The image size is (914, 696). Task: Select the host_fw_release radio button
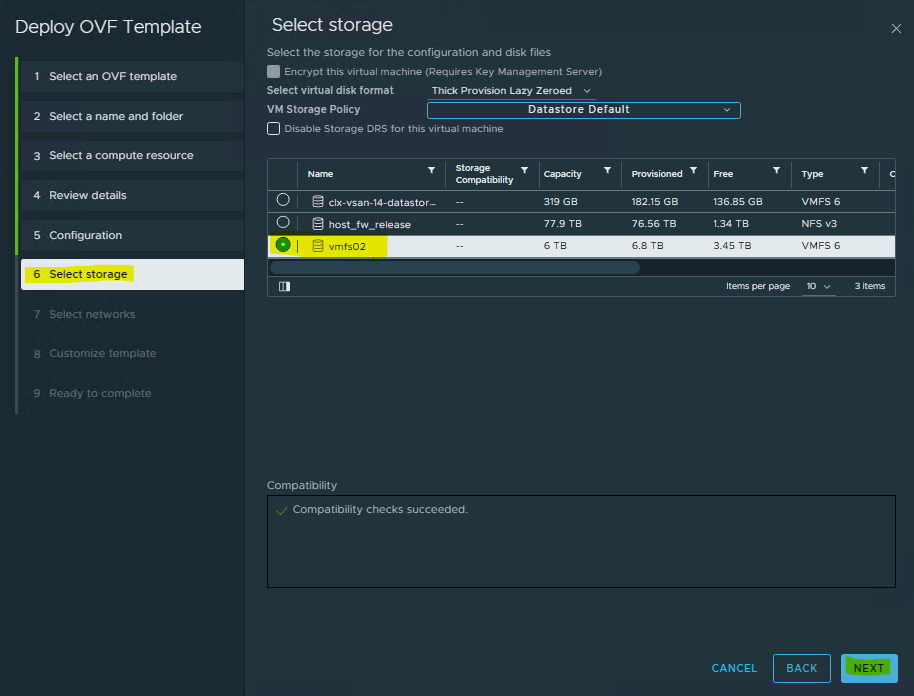pyautogui.click(x=283, y=222)
